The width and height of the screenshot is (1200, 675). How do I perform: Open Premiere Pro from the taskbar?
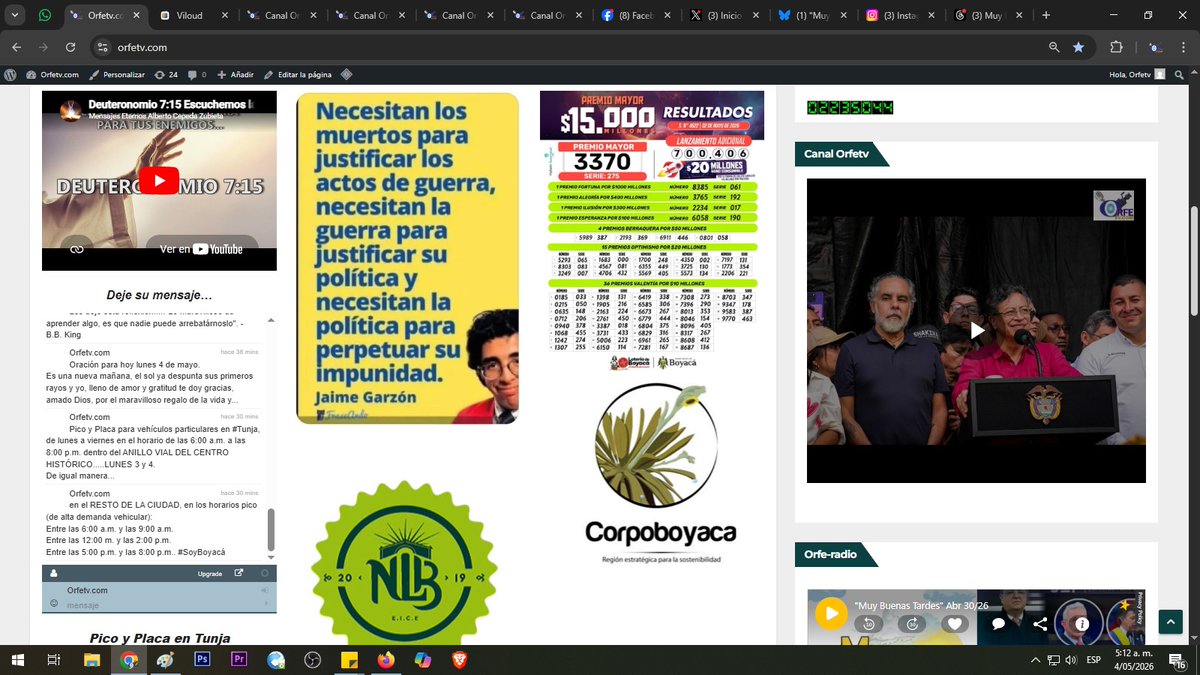[x=239, y=660]
